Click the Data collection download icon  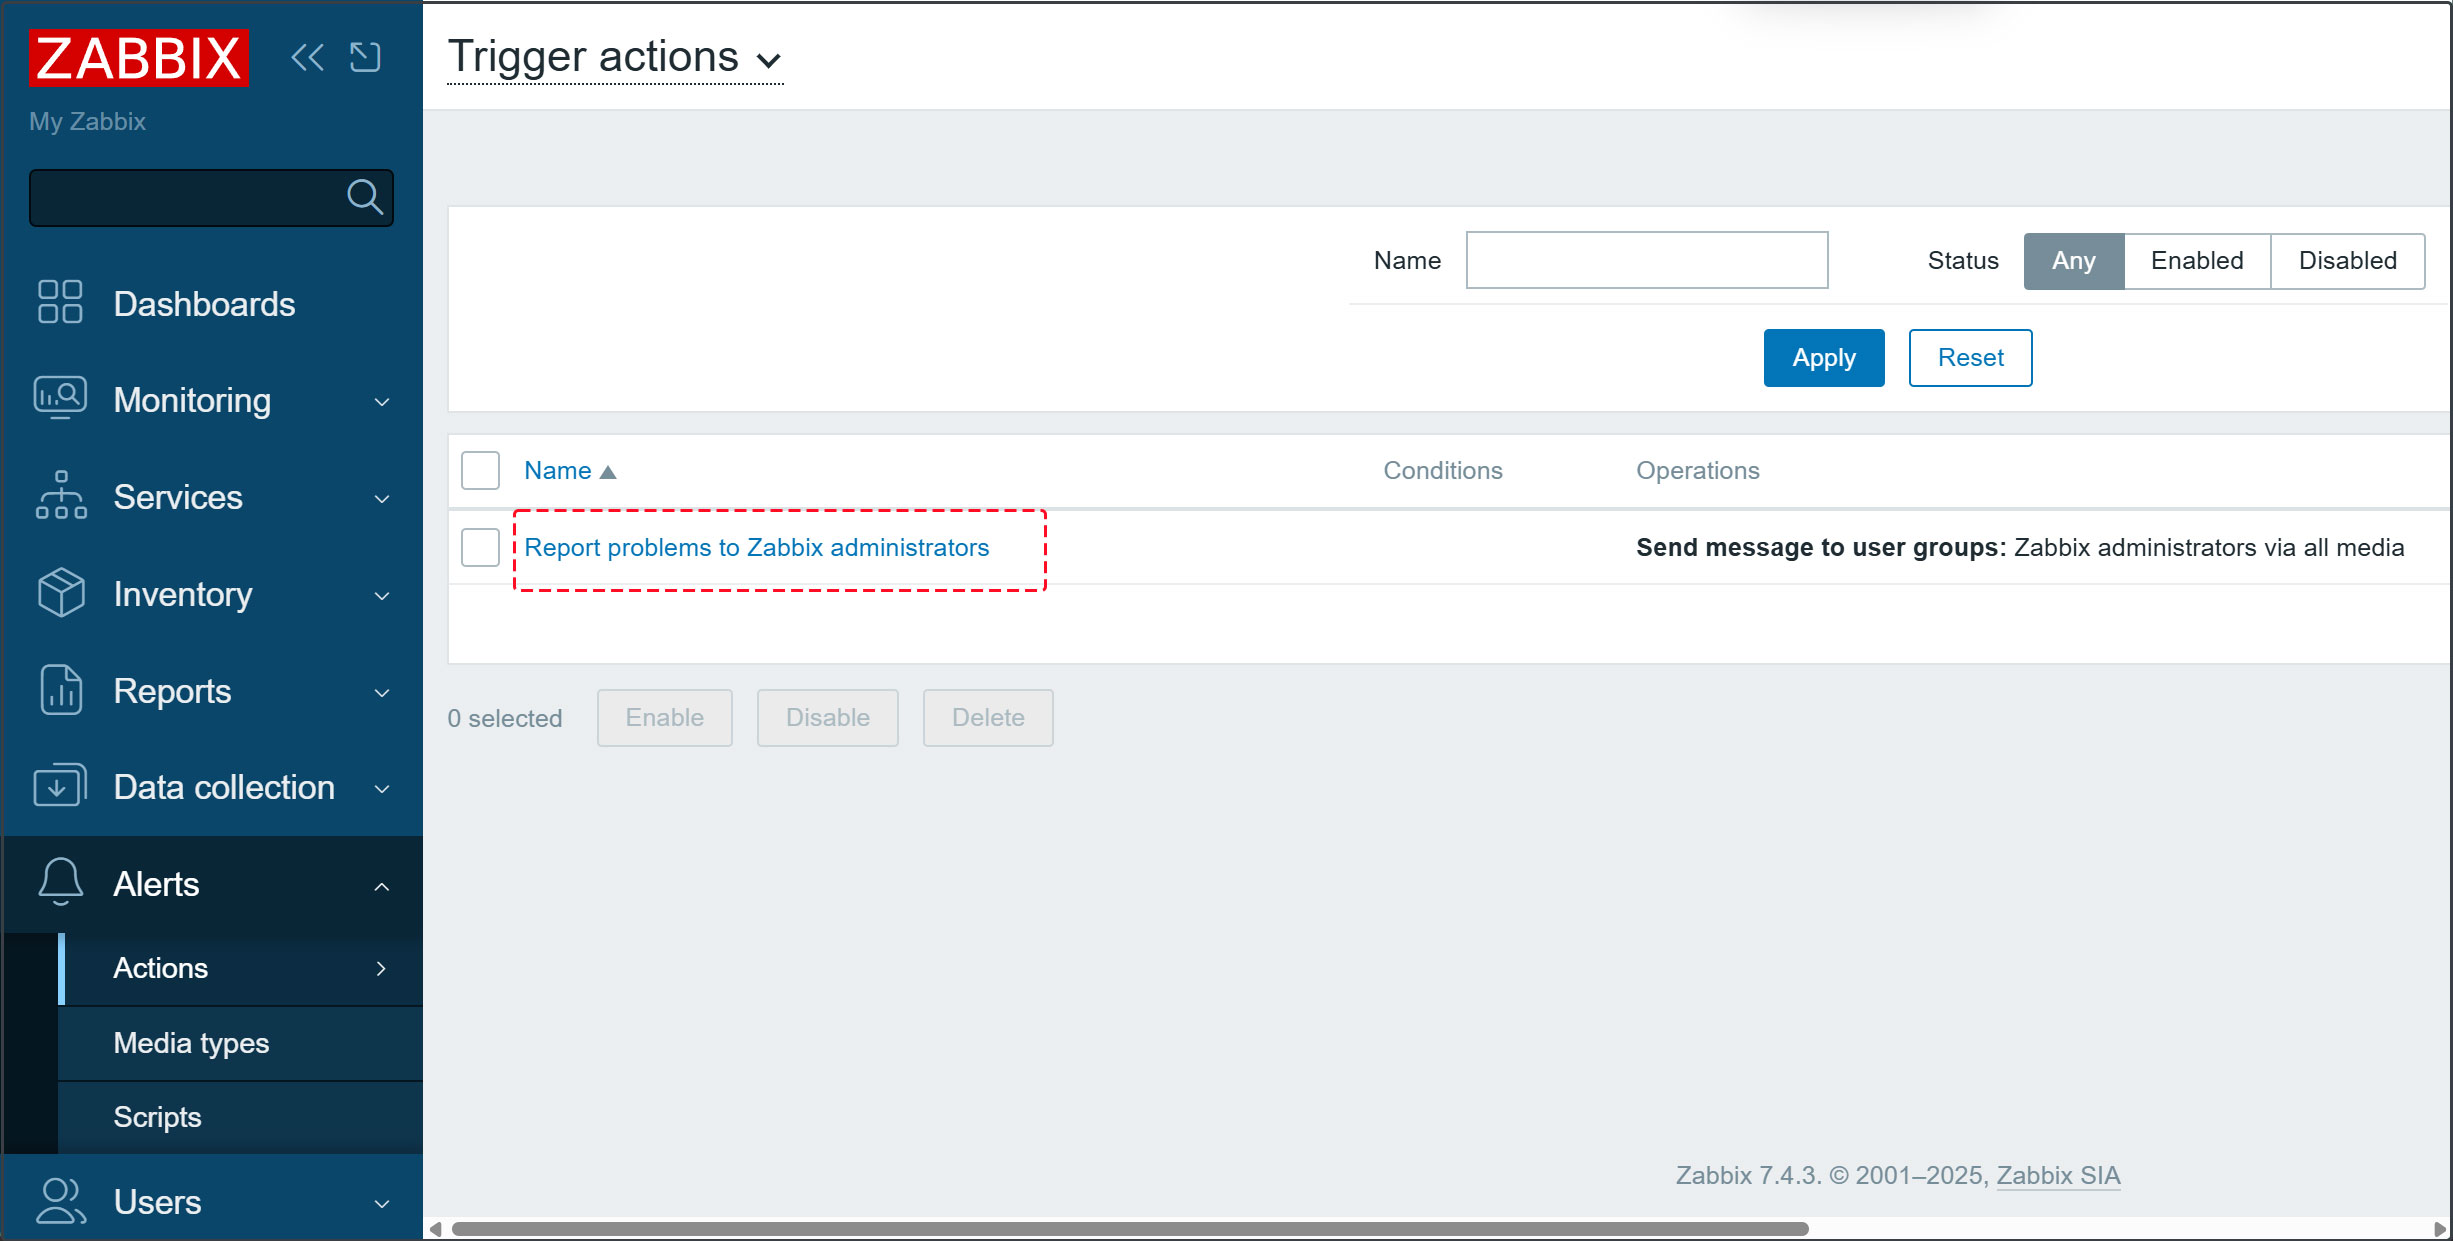pyautogui.click(x=60, y=786)
